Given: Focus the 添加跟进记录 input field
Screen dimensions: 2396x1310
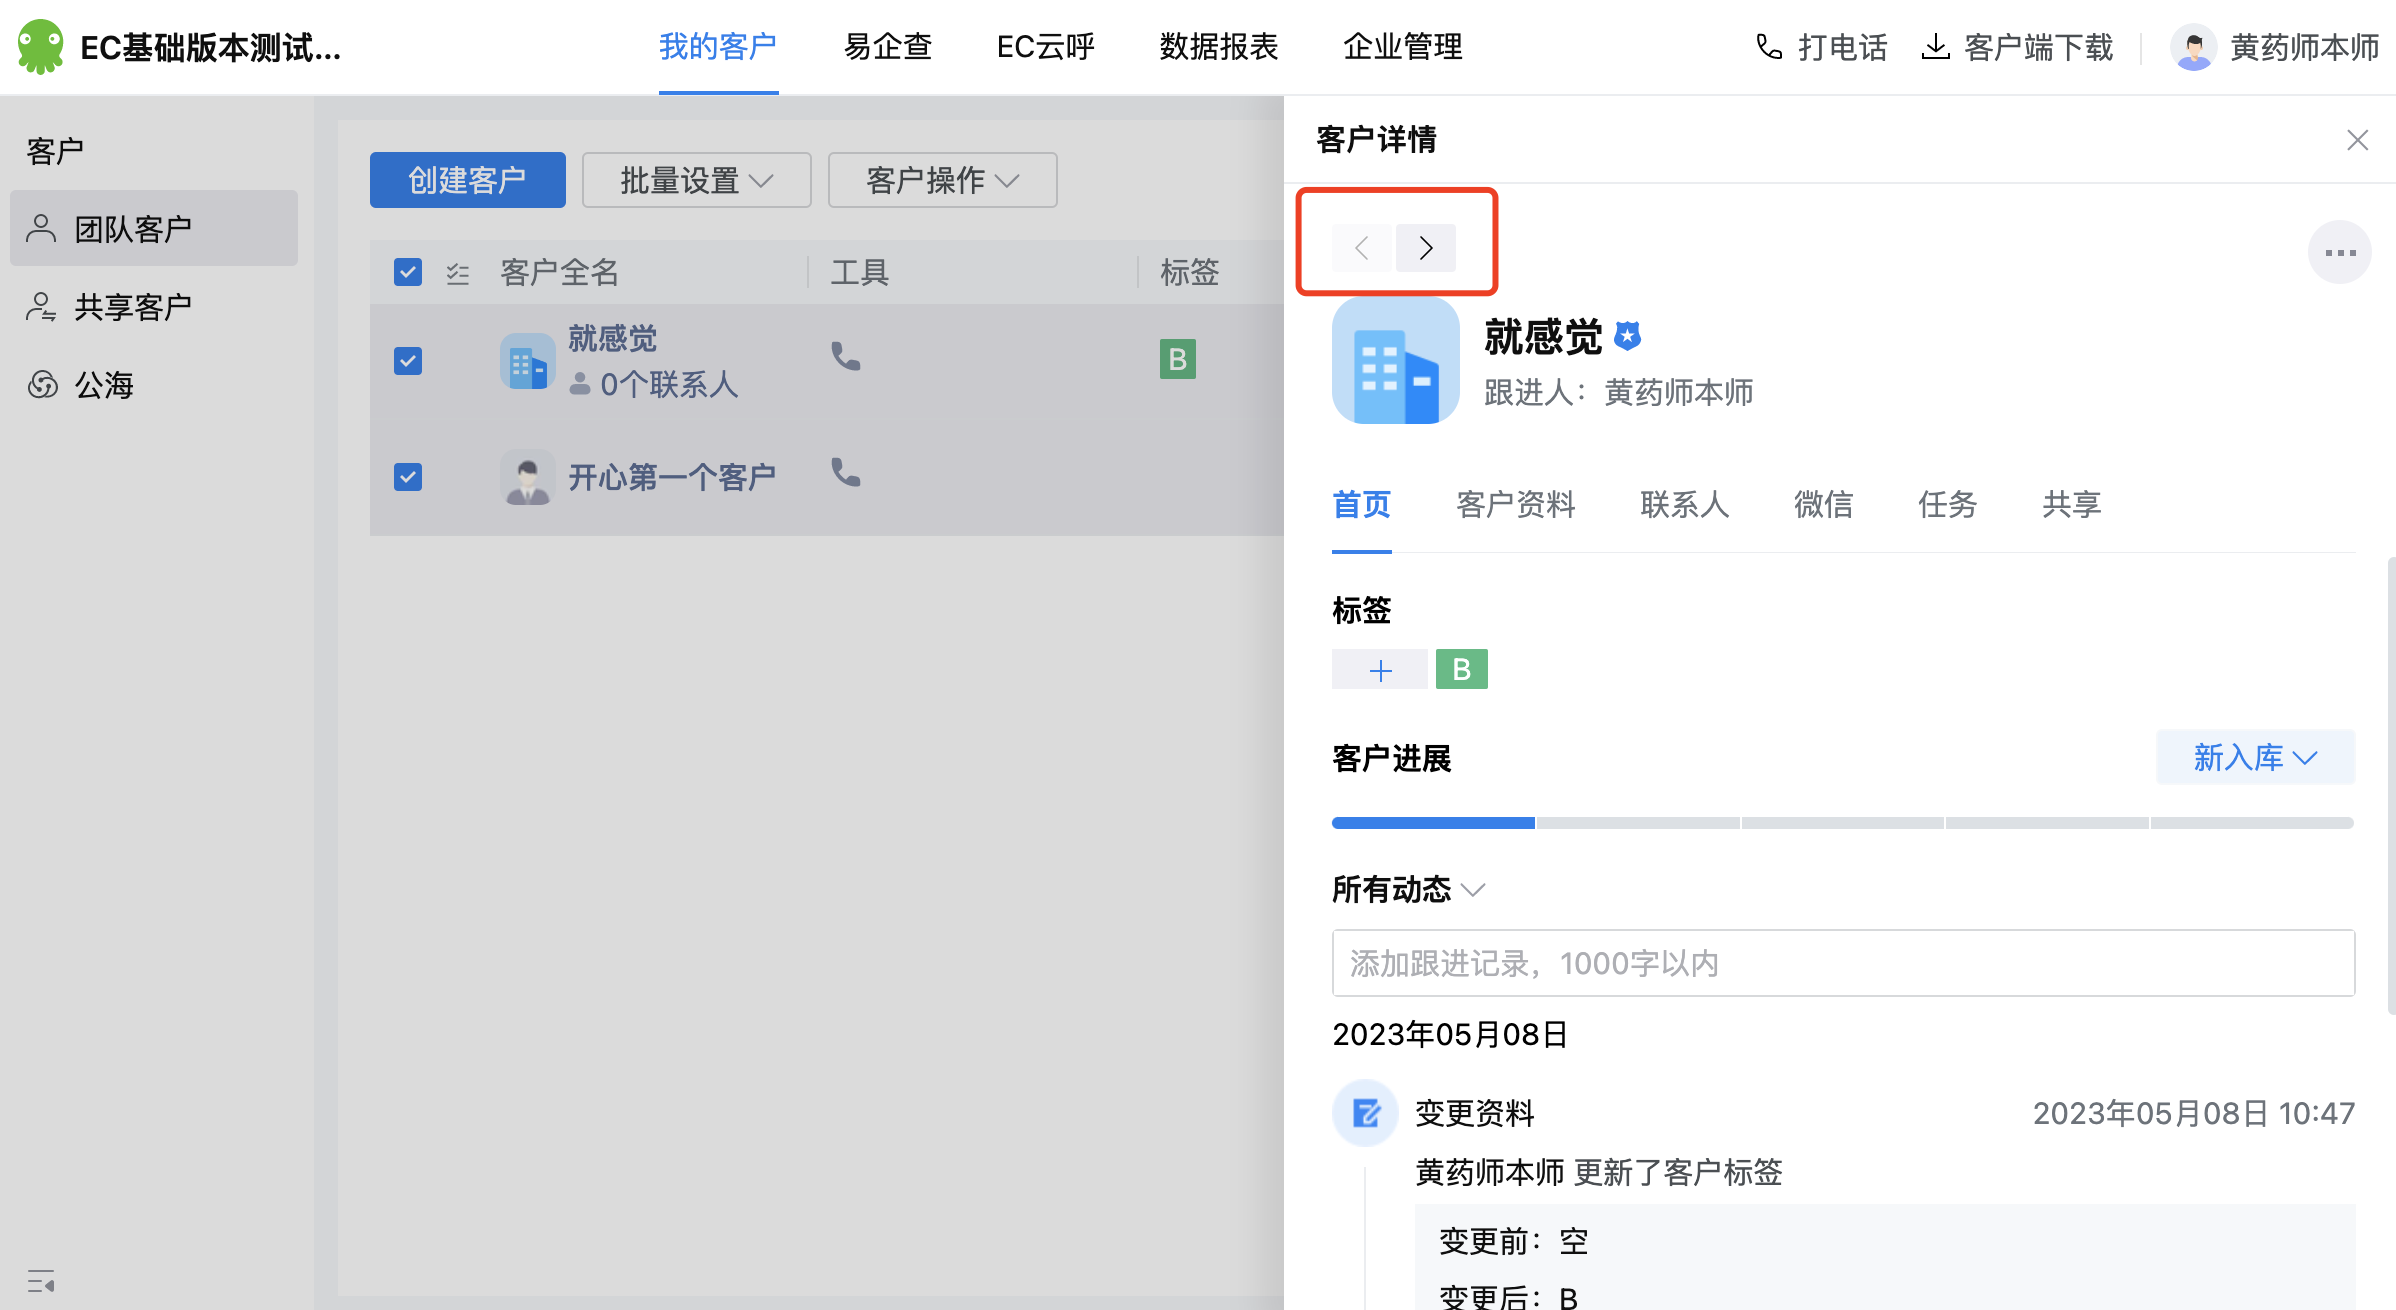Looking at the screenshot, I should pos(1843,963).
